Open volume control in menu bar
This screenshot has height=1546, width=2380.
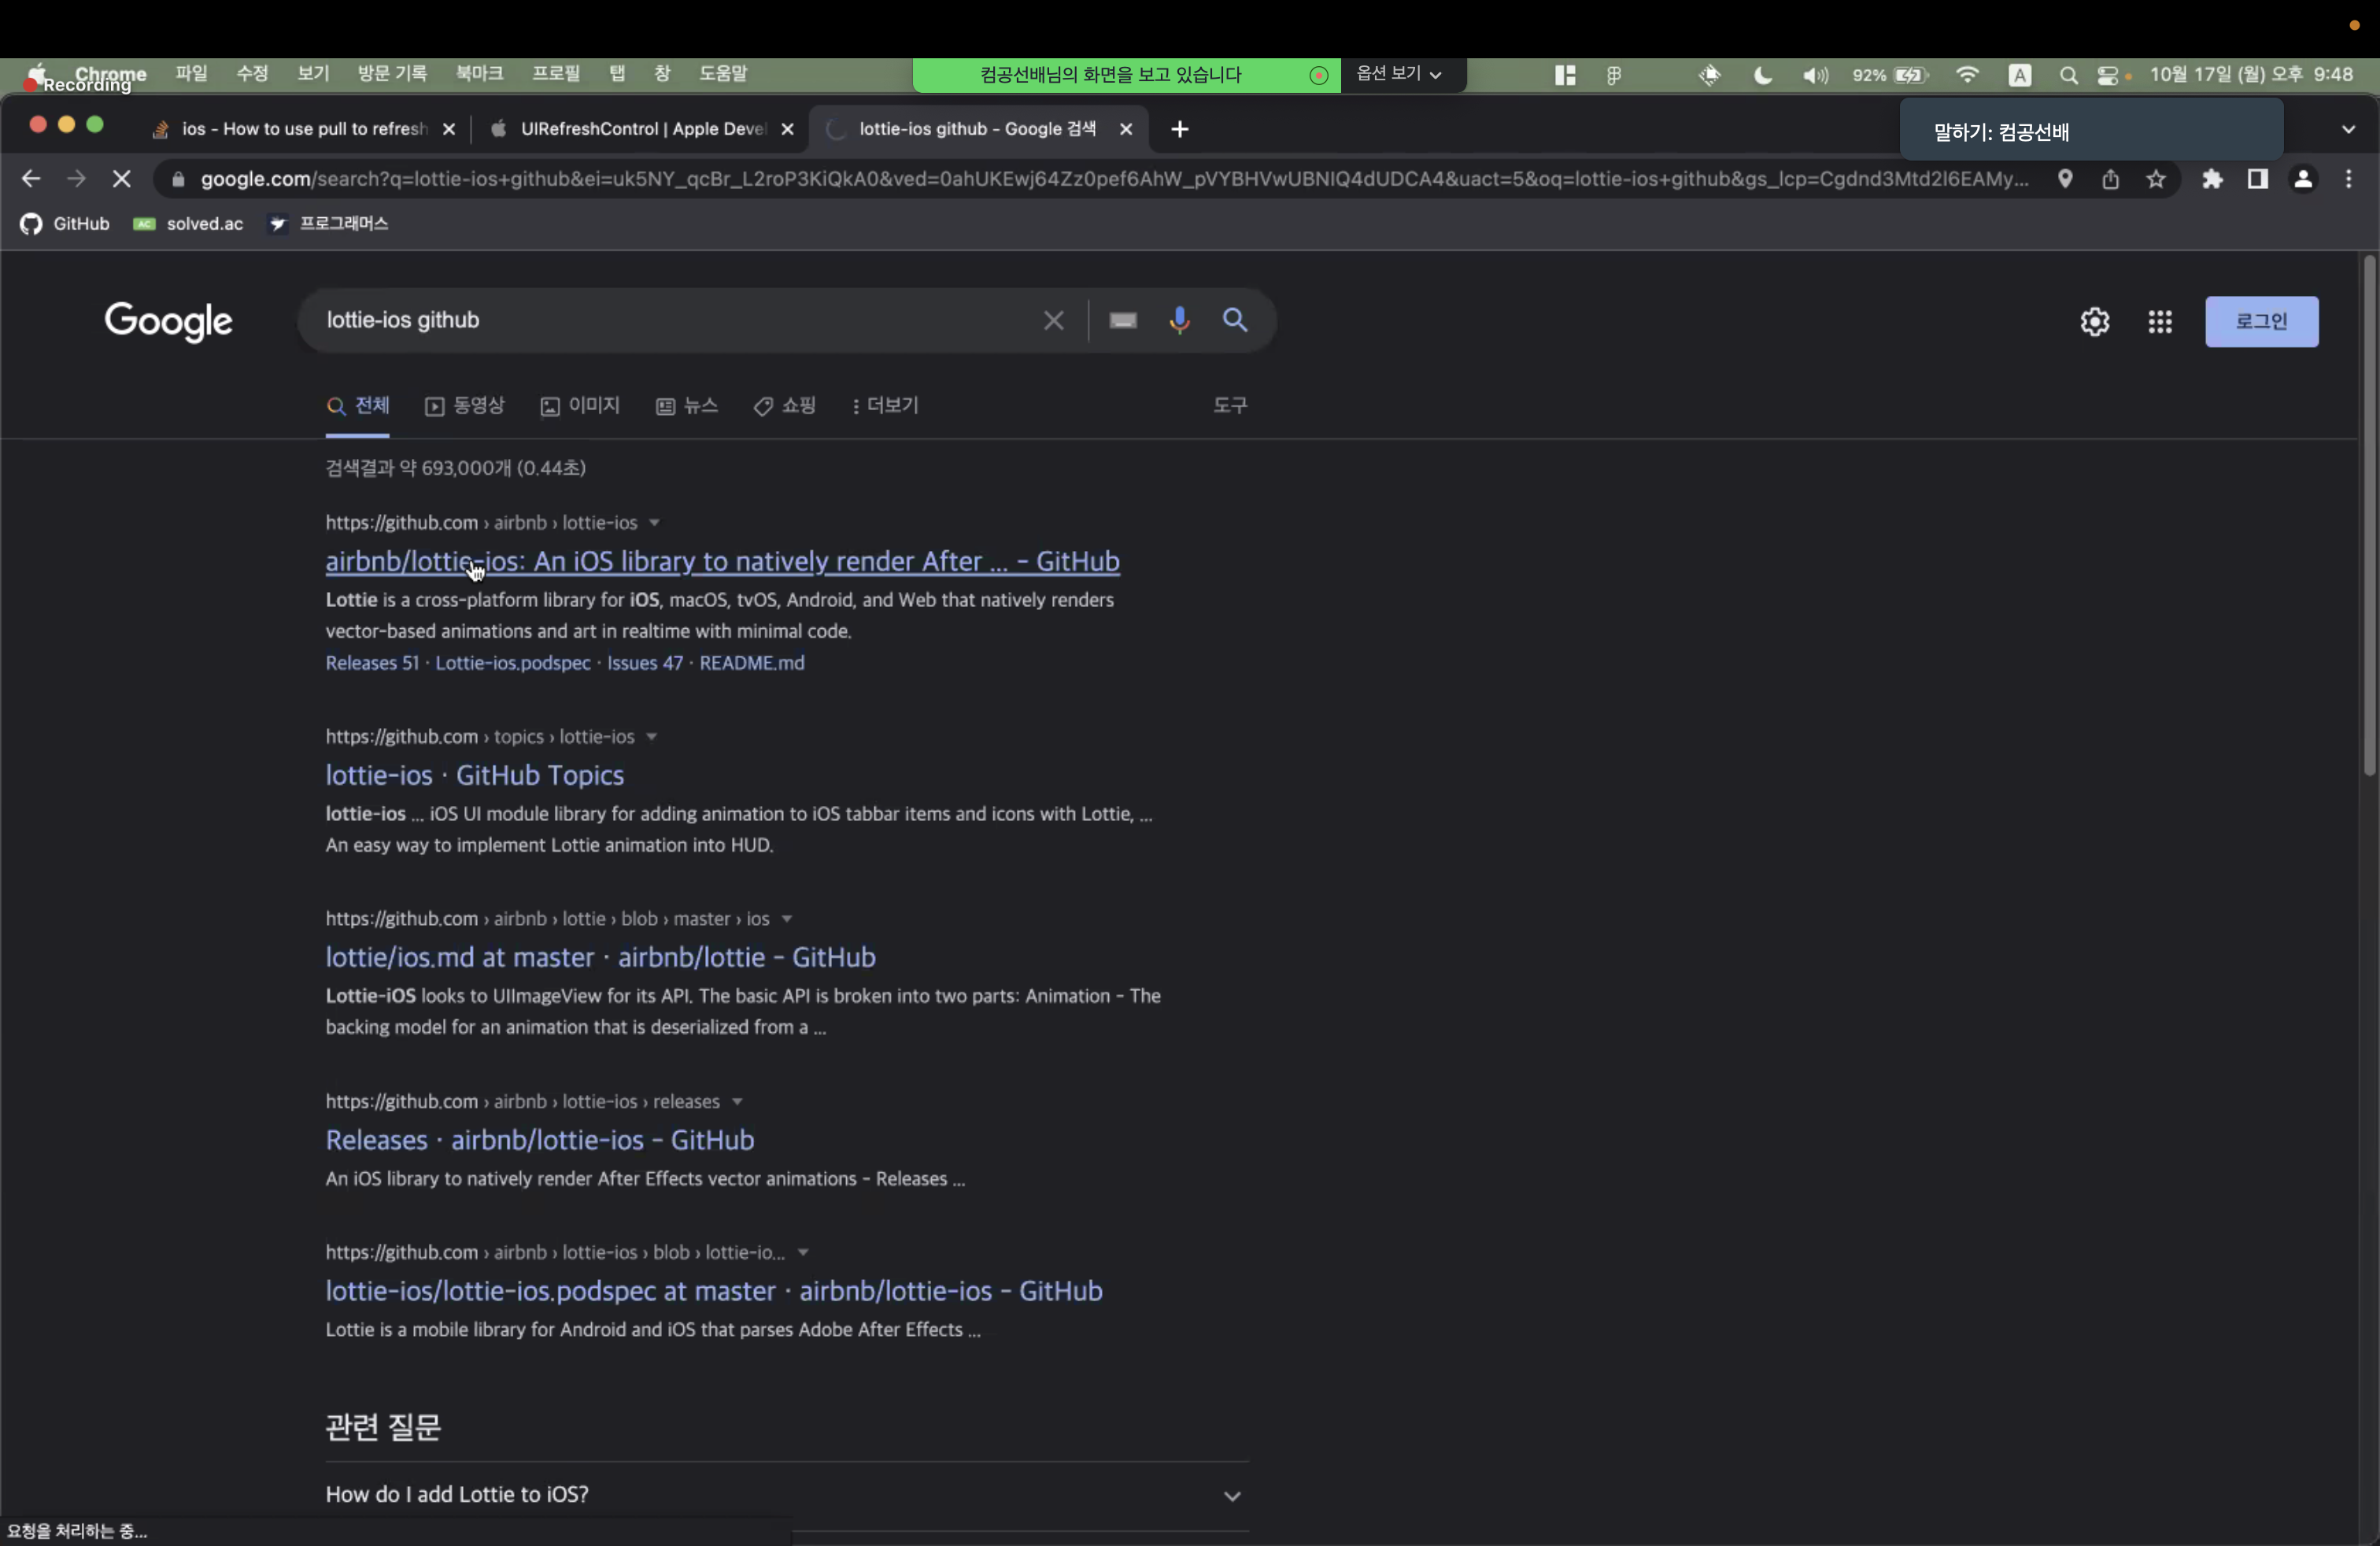click(x=1815, y=75)
